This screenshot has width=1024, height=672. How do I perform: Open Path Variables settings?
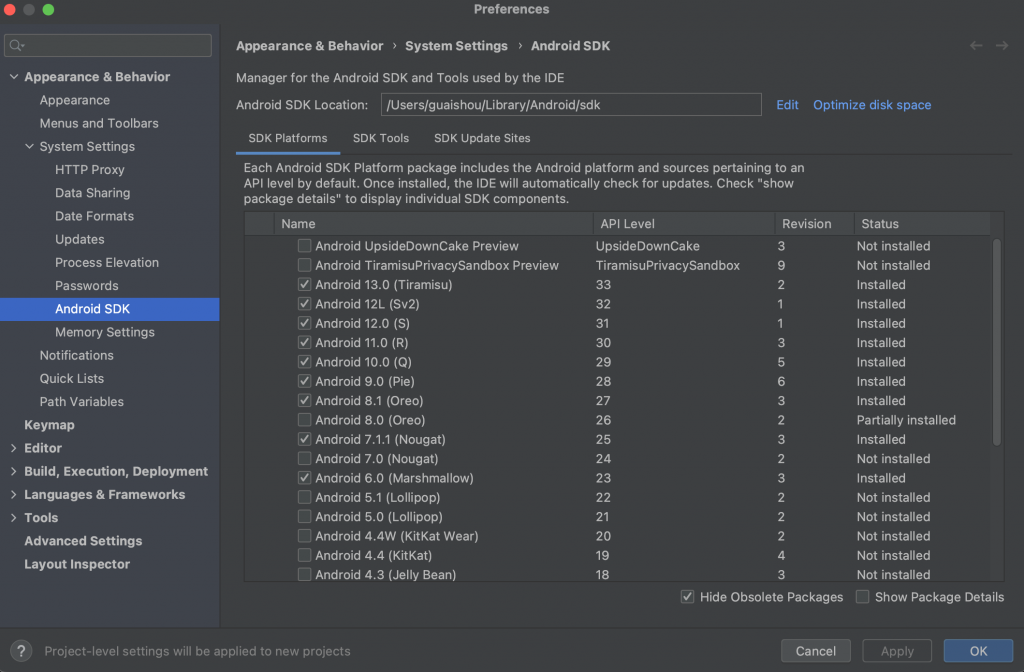point(81,402)
